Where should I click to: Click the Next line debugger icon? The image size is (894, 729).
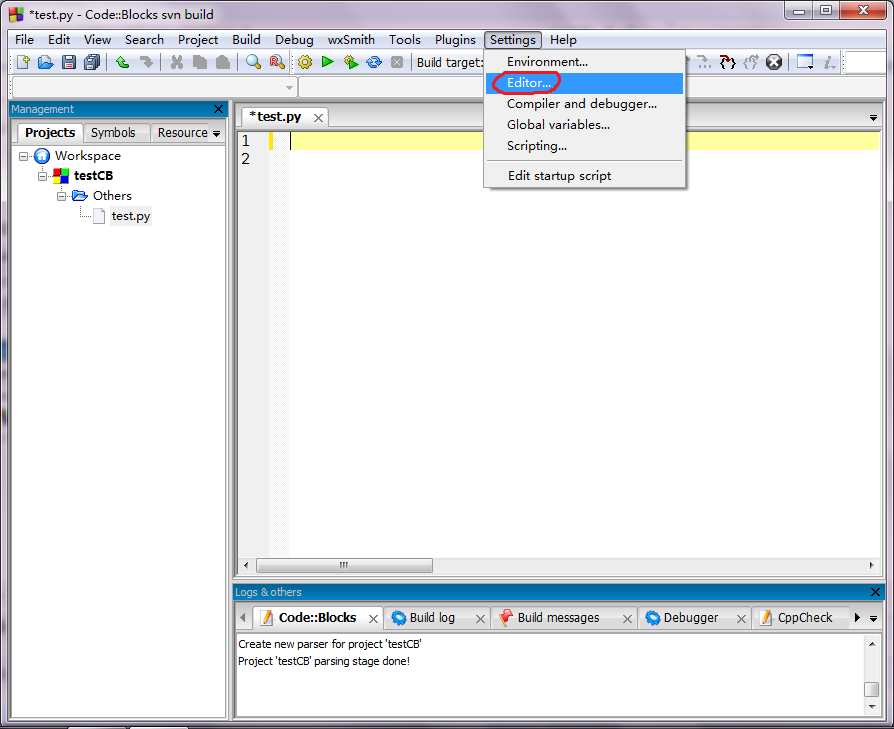[x=705, y=62]
